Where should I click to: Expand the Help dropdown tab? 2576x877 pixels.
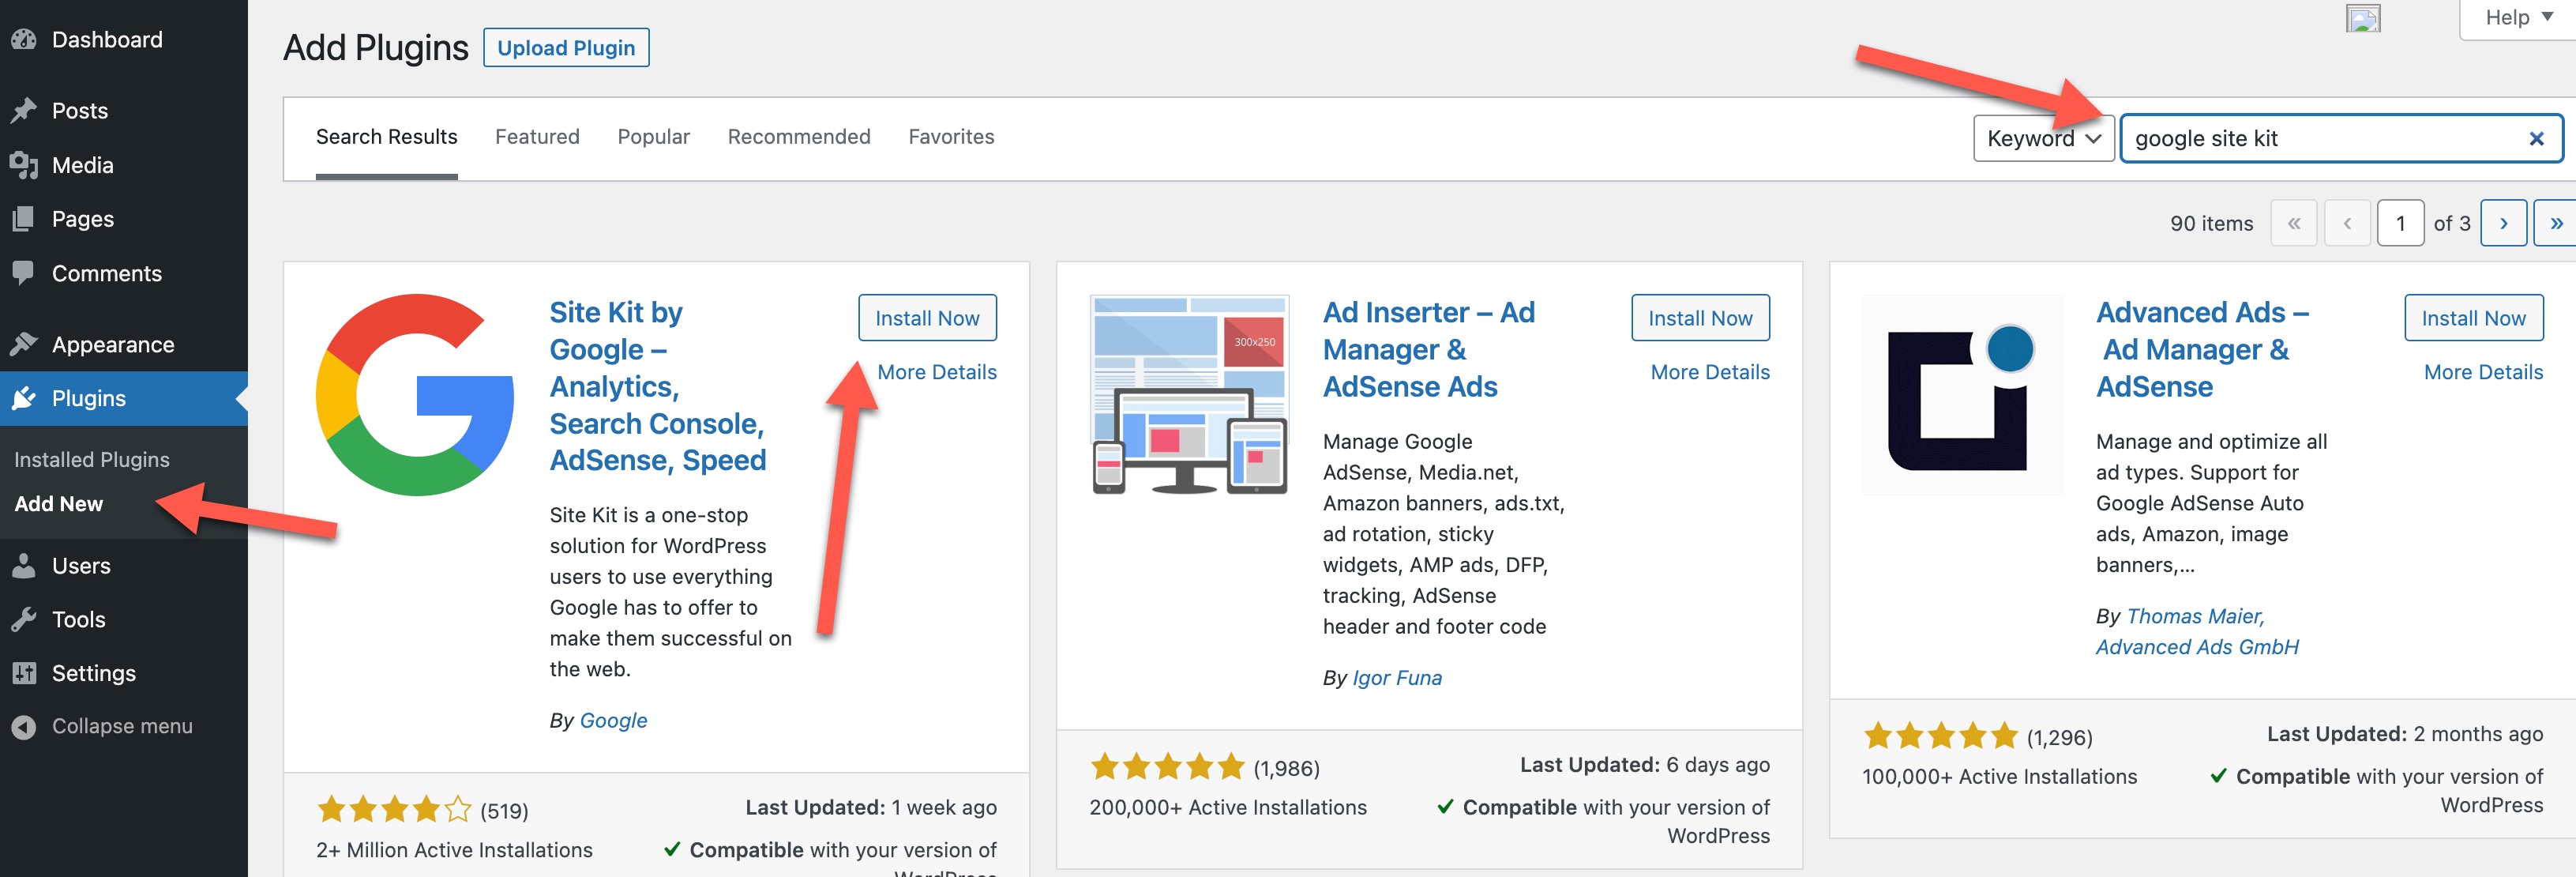pos(2518,17)
